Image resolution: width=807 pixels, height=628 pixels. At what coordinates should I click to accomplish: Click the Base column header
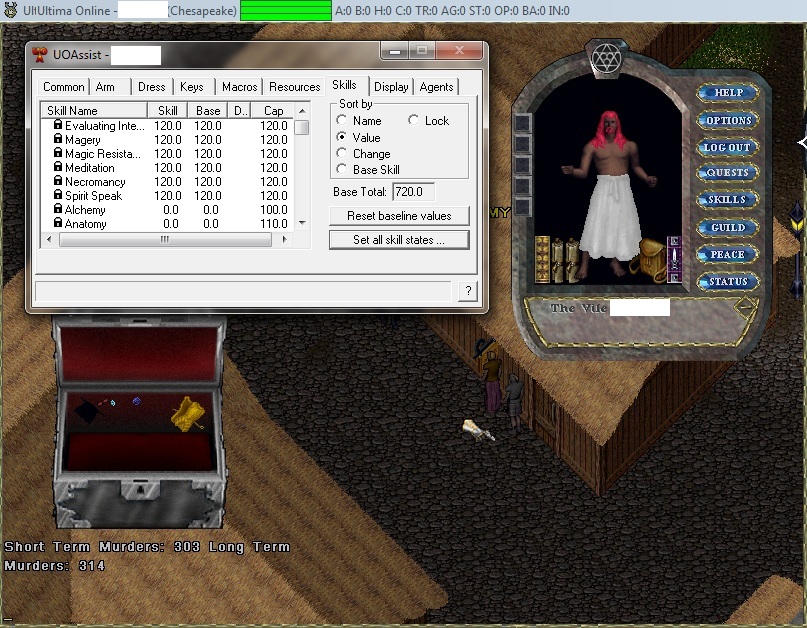pos(207,110)
